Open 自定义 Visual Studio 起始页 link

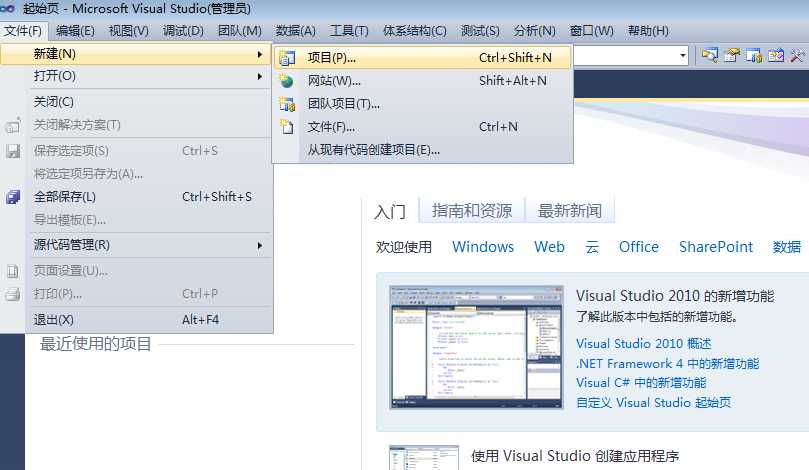(653, 402)
